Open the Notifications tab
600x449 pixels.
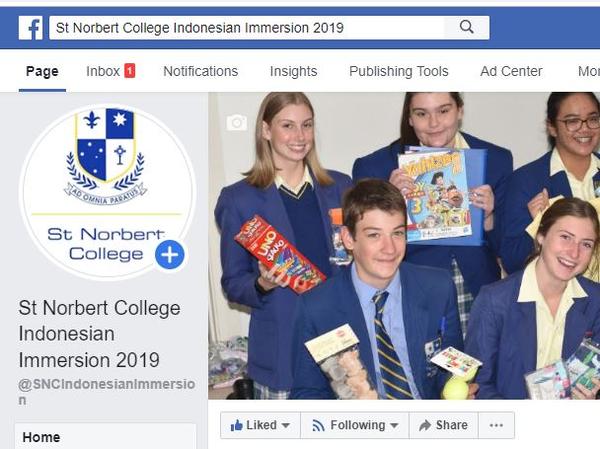coord(201,71)
